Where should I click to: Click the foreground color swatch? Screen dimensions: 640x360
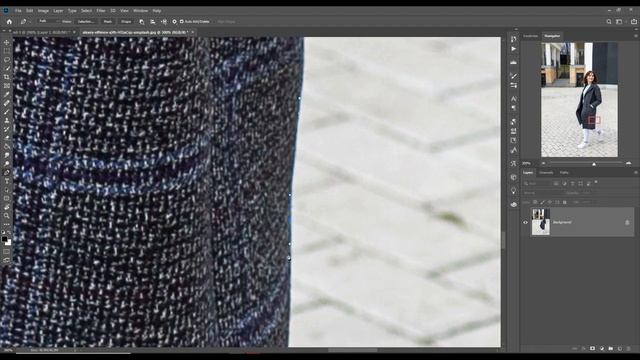[x=4, y=239]
